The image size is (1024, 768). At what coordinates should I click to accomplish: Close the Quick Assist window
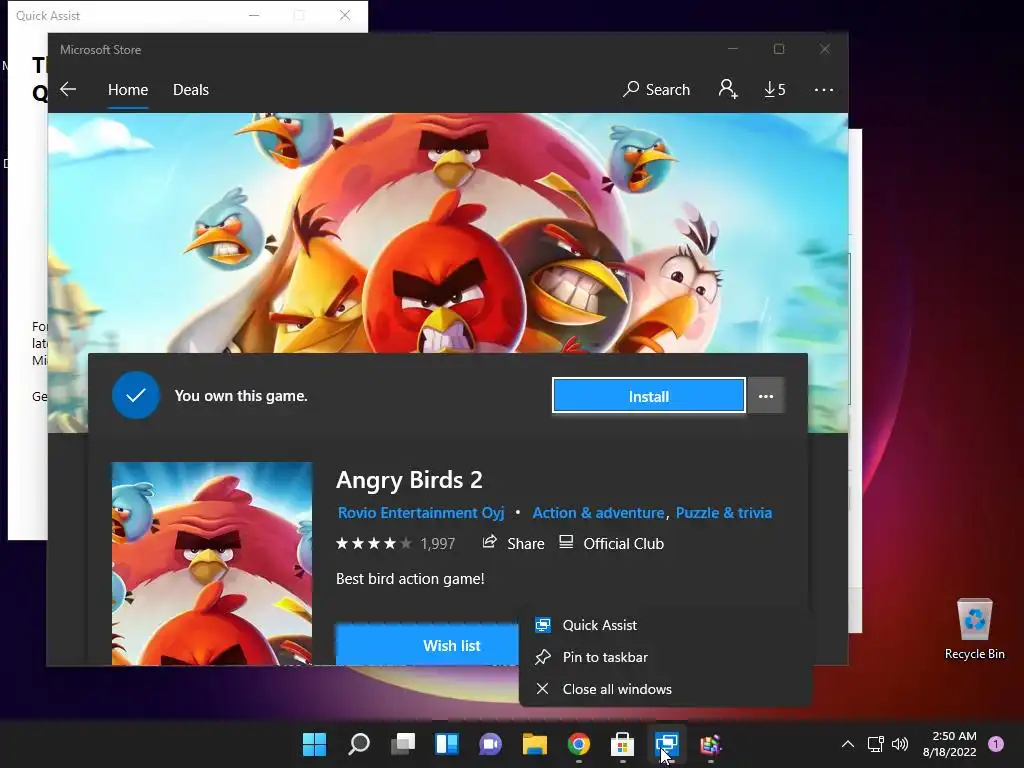(345, 16)
